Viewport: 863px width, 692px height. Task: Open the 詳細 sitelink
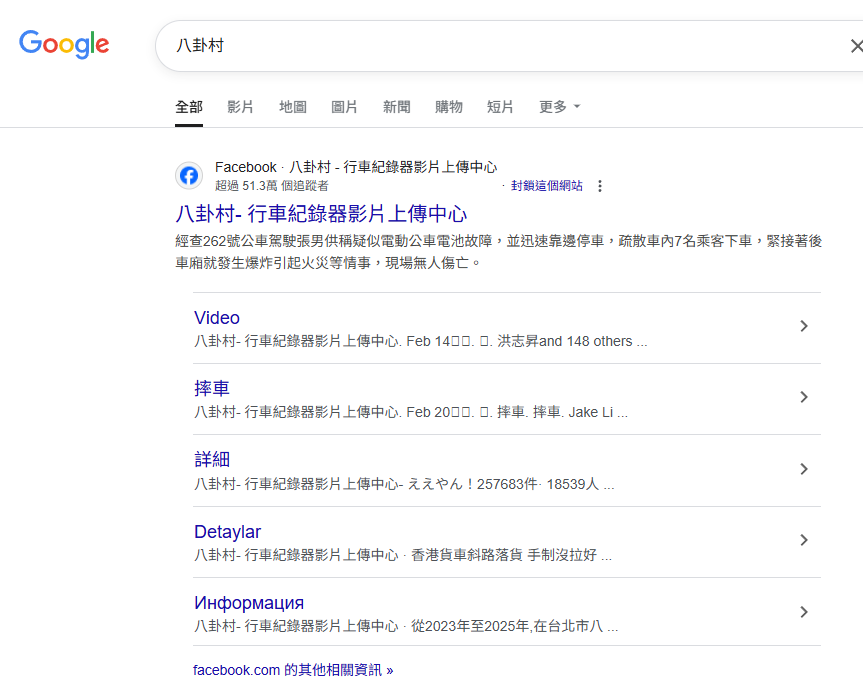[x=212, y=460]
